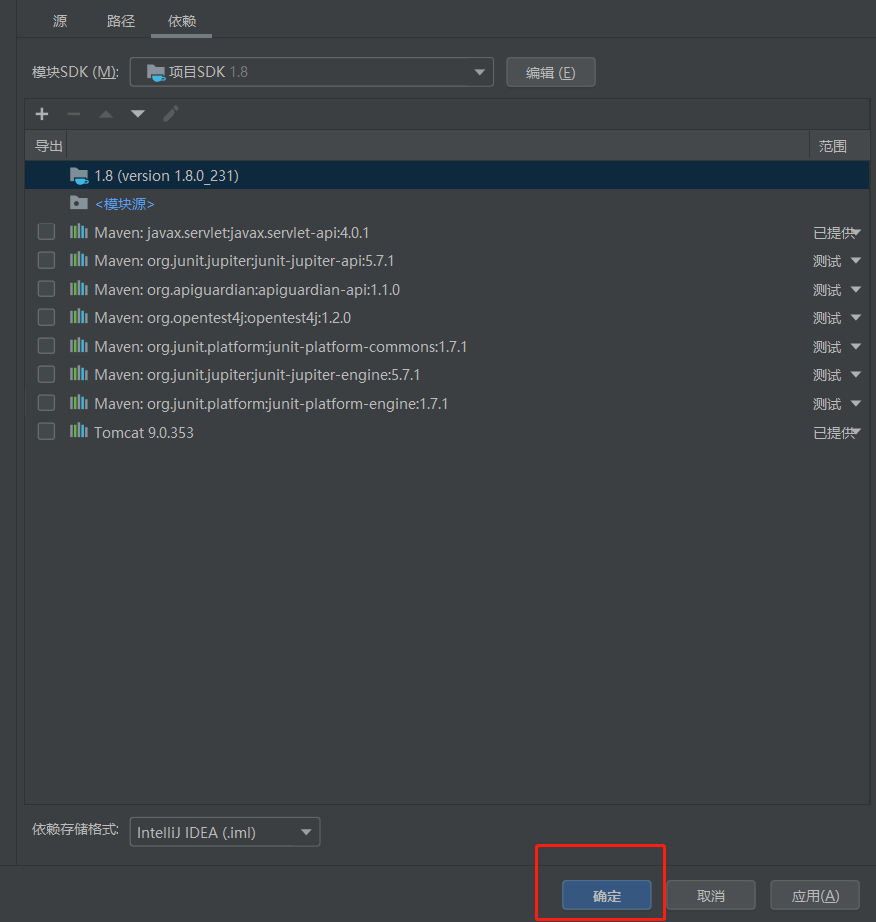This screenshot has width=876, height=922.
Task: Select Maven: org.junit.platform:junit-platform-engine:1.7.1 text
Action: coord(271,404)
